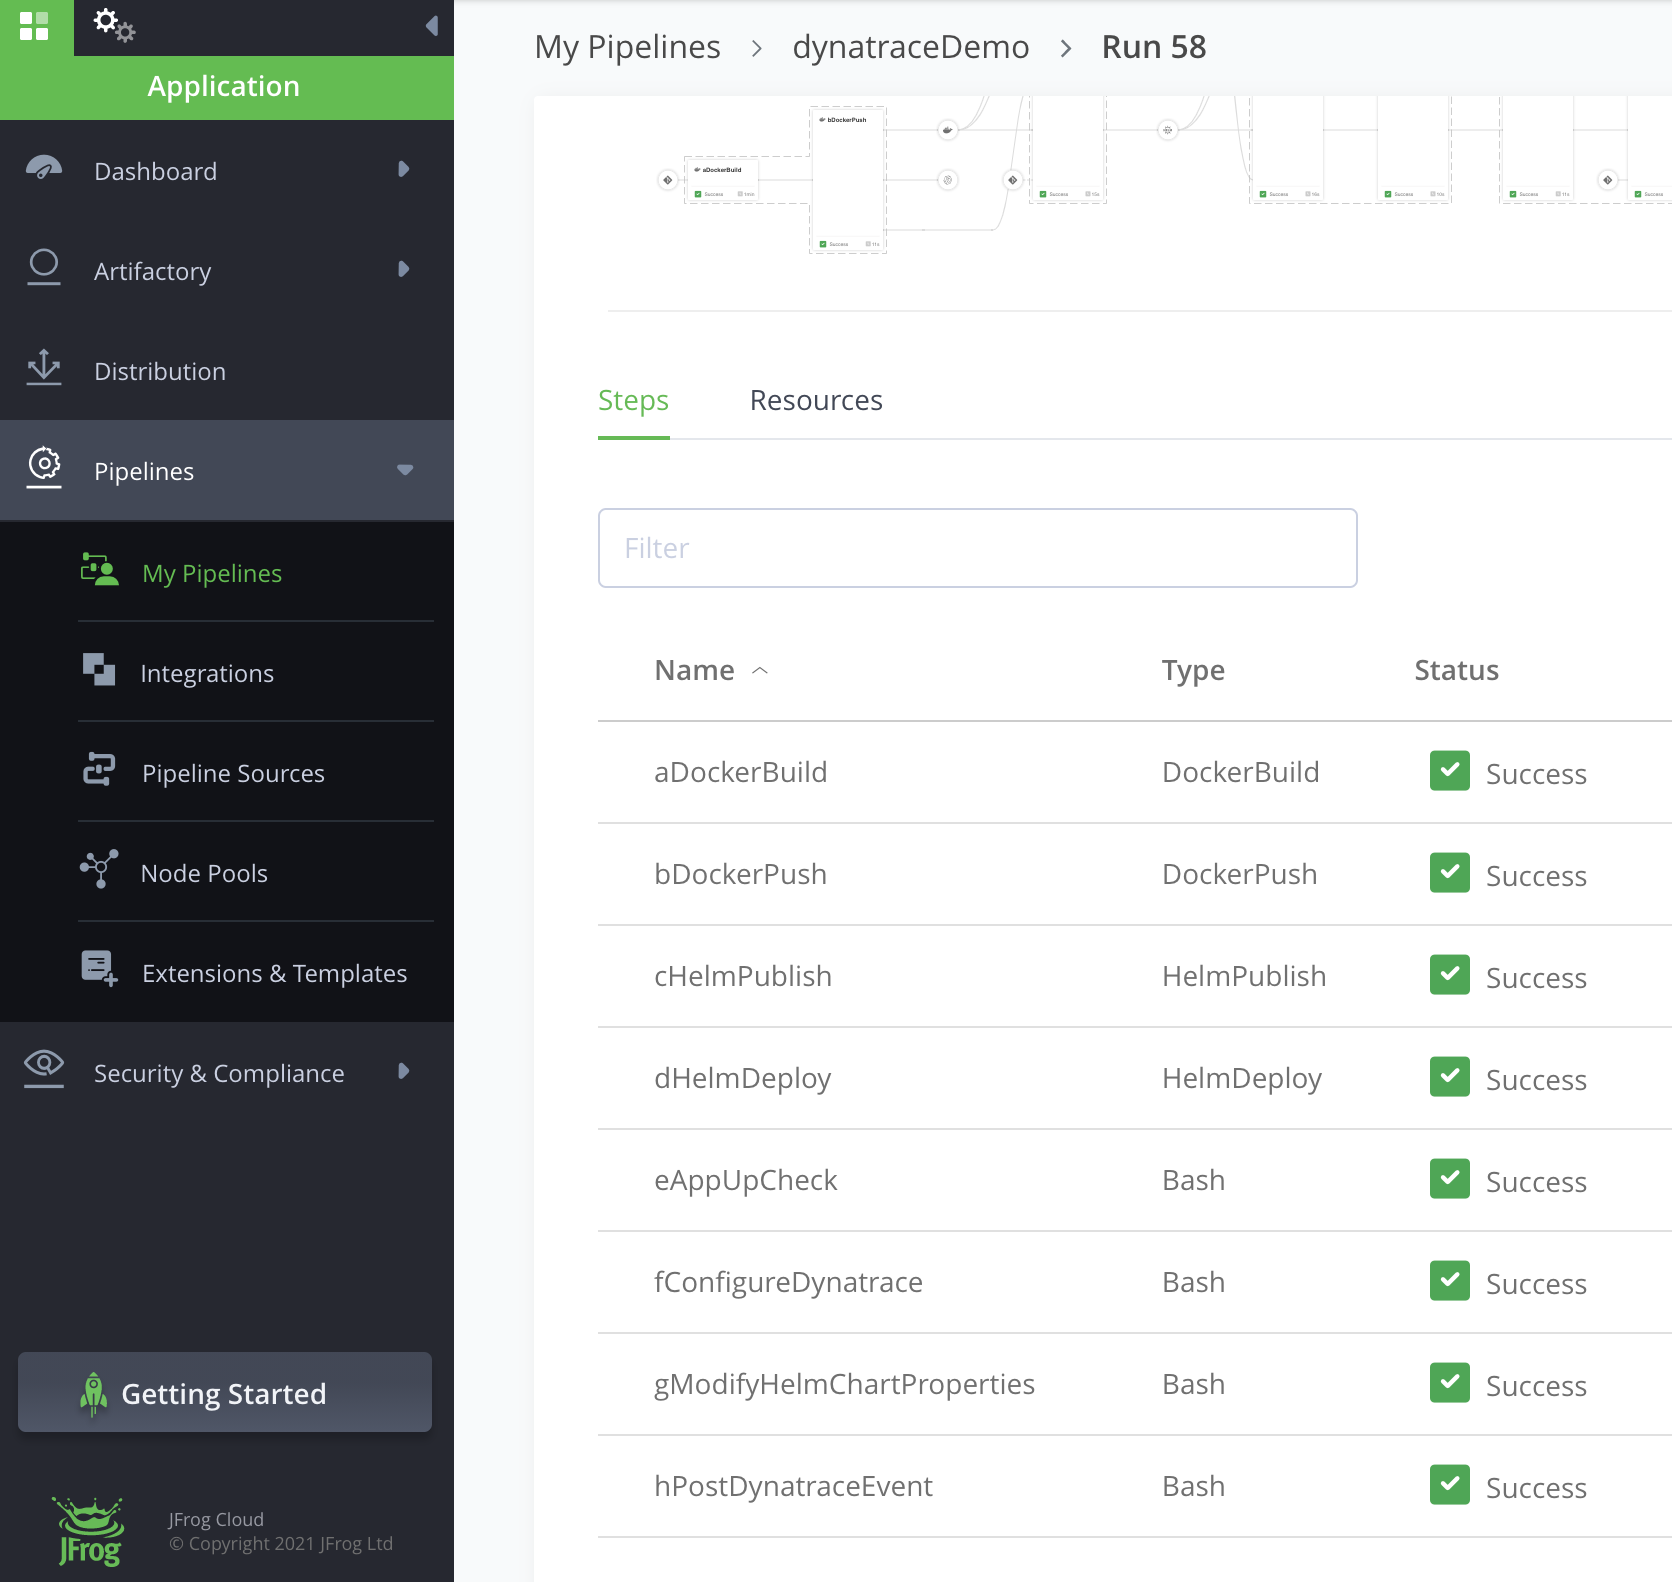Open Security & Compliance menu item
The height and width of the screenshot is (1582, 1672).
coord(227,1072)
